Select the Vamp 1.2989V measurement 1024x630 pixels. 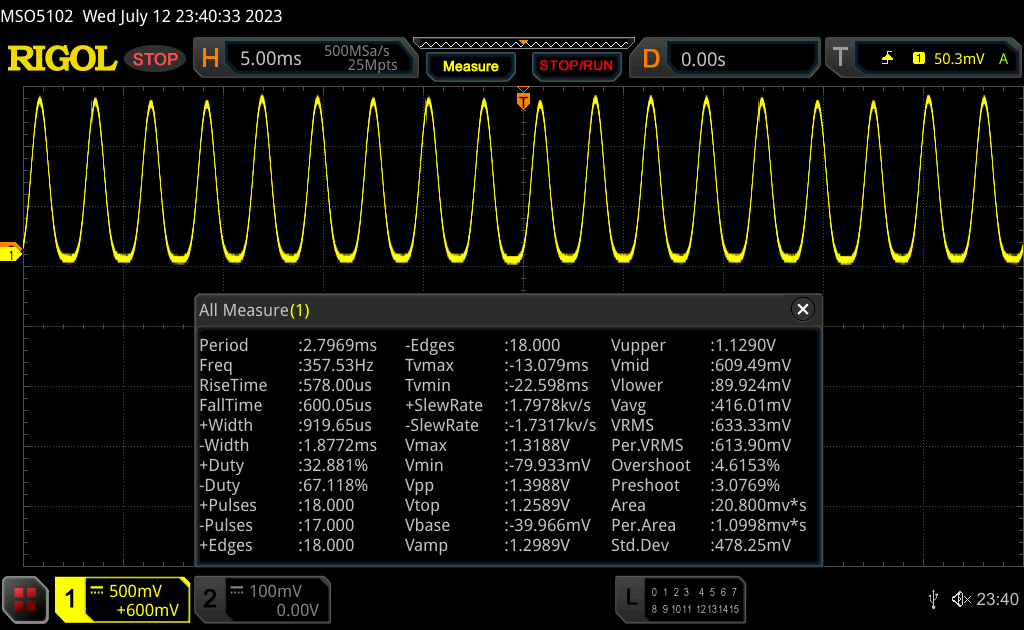[x=488, y=545]
